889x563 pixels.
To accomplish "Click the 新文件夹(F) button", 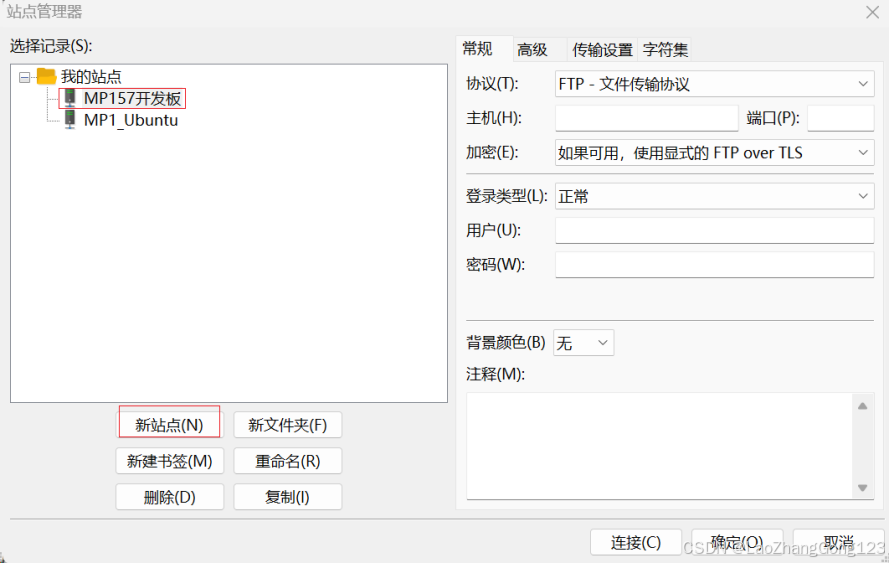I will pos(287,425).
